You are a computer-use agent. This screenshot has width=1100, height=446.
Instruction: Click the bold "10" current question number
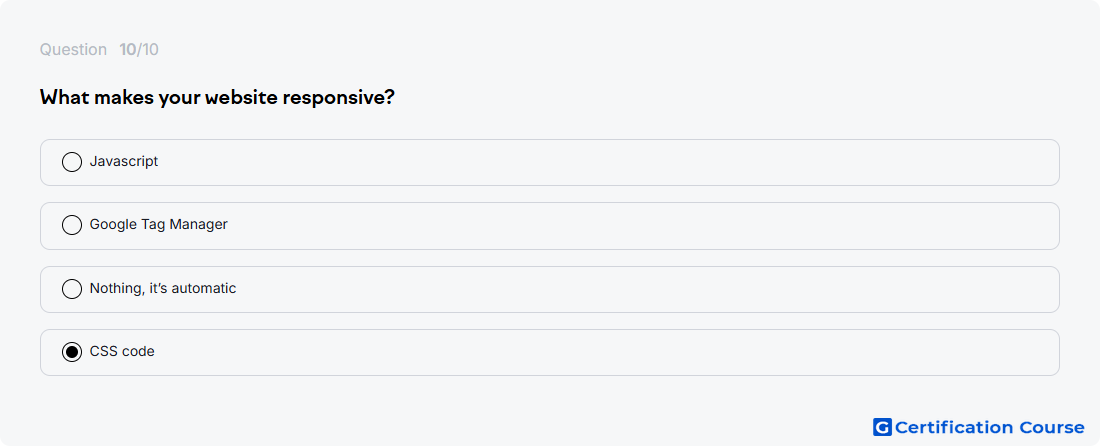point(127,50)
